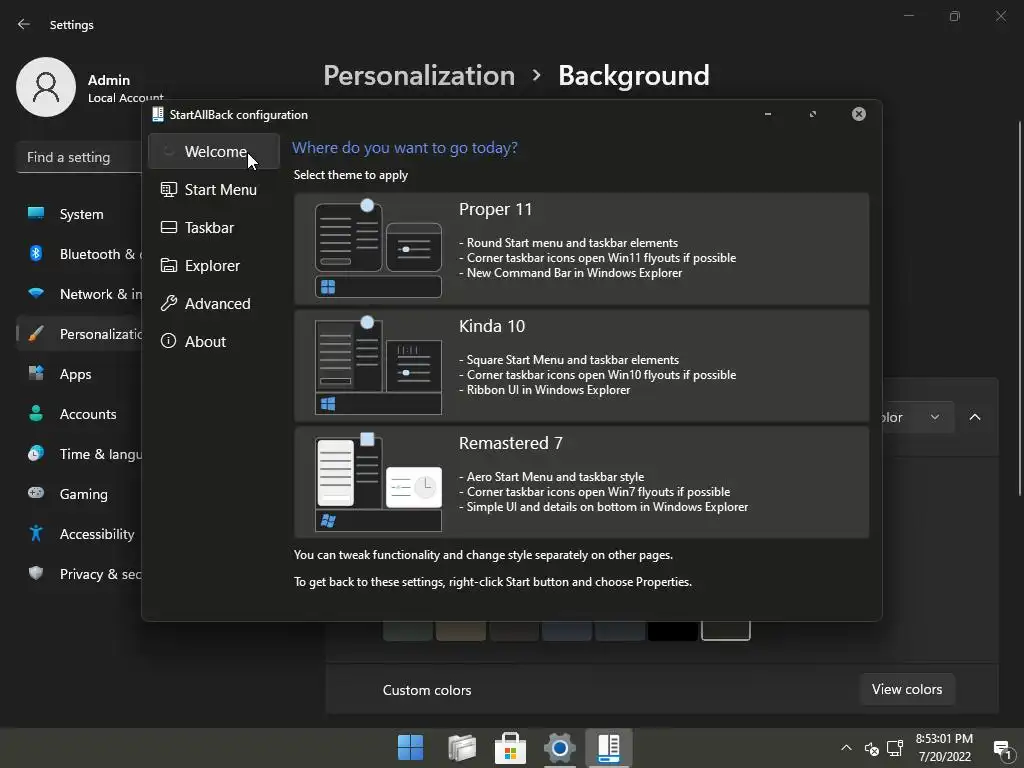Open the Welcome page in StartAllBack
1024x768 pixels.
click(214, 152)
